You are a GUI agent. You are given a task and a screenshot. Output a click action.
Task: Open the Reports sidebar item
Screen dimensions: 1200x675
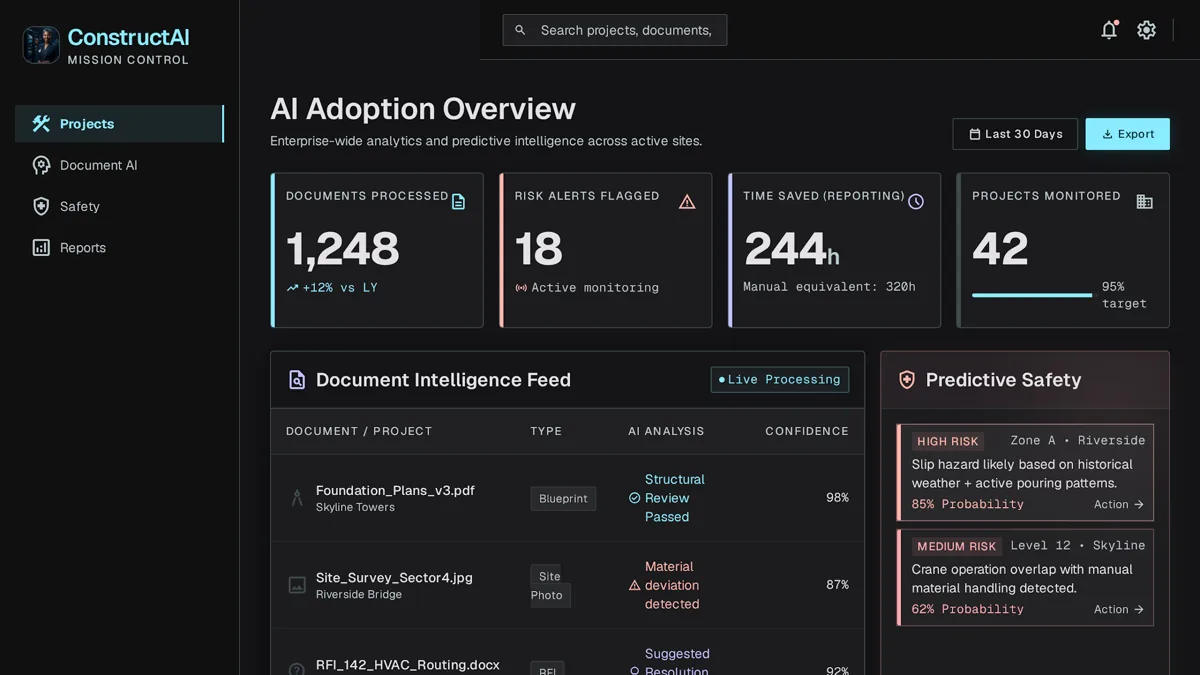coord(119,247)
